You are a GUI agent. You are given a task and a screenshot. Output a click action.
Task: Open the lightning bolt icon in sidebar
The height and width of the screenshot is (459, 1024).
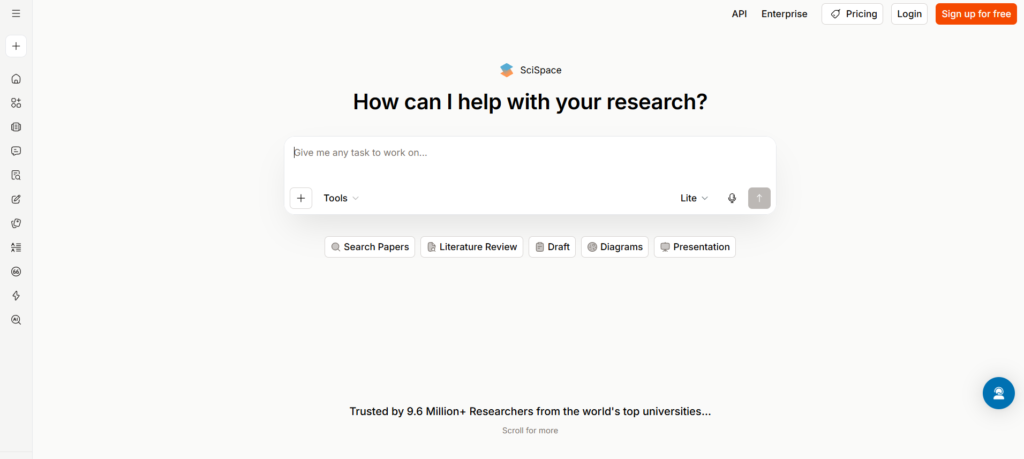(x=16, y=296)
